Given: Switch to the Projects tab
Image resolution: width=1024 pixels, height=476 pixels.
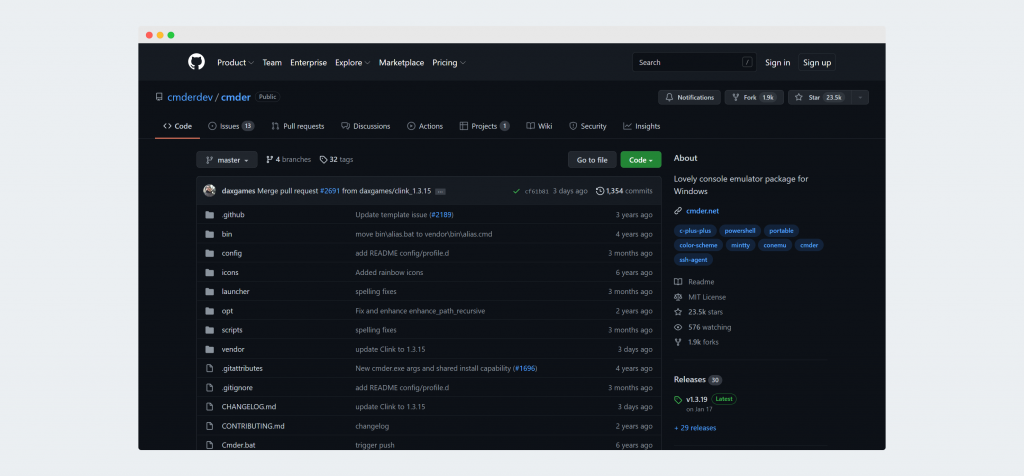Looking at the screenshot, I should pos(484,126).
